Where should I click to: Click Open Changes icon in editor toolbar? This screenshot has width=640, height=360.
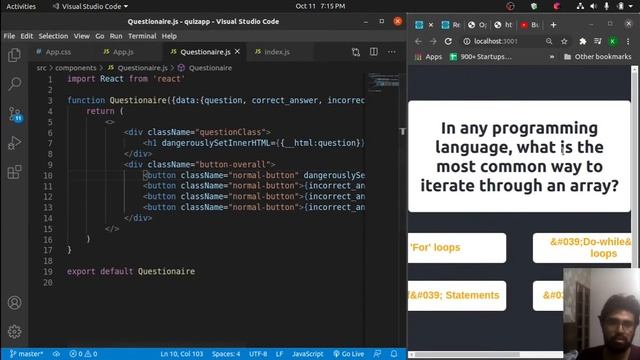tap(356, 52)
